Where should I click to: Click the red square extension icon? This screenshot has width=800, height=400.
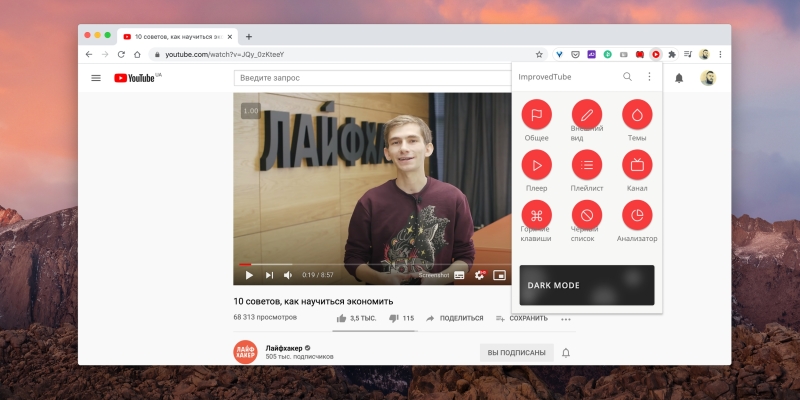pos(639,54)
